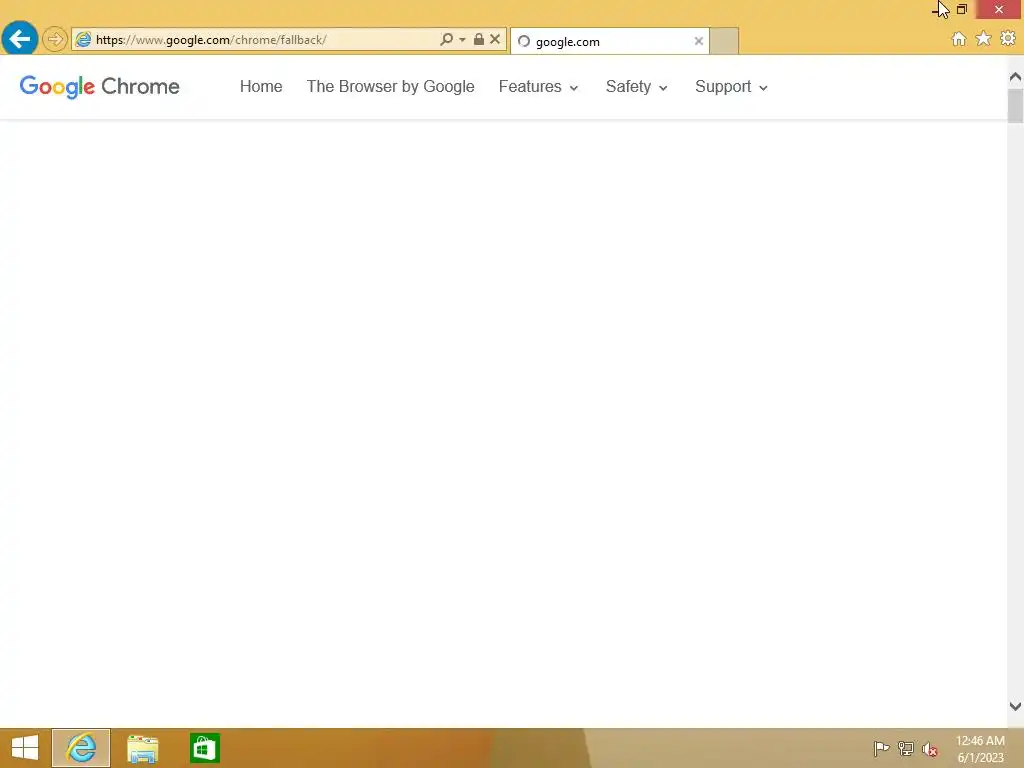Screen dimensions: 1024x768
Task: Click the vertical scrollbar thumb
Action: [x=1015, y=106]
